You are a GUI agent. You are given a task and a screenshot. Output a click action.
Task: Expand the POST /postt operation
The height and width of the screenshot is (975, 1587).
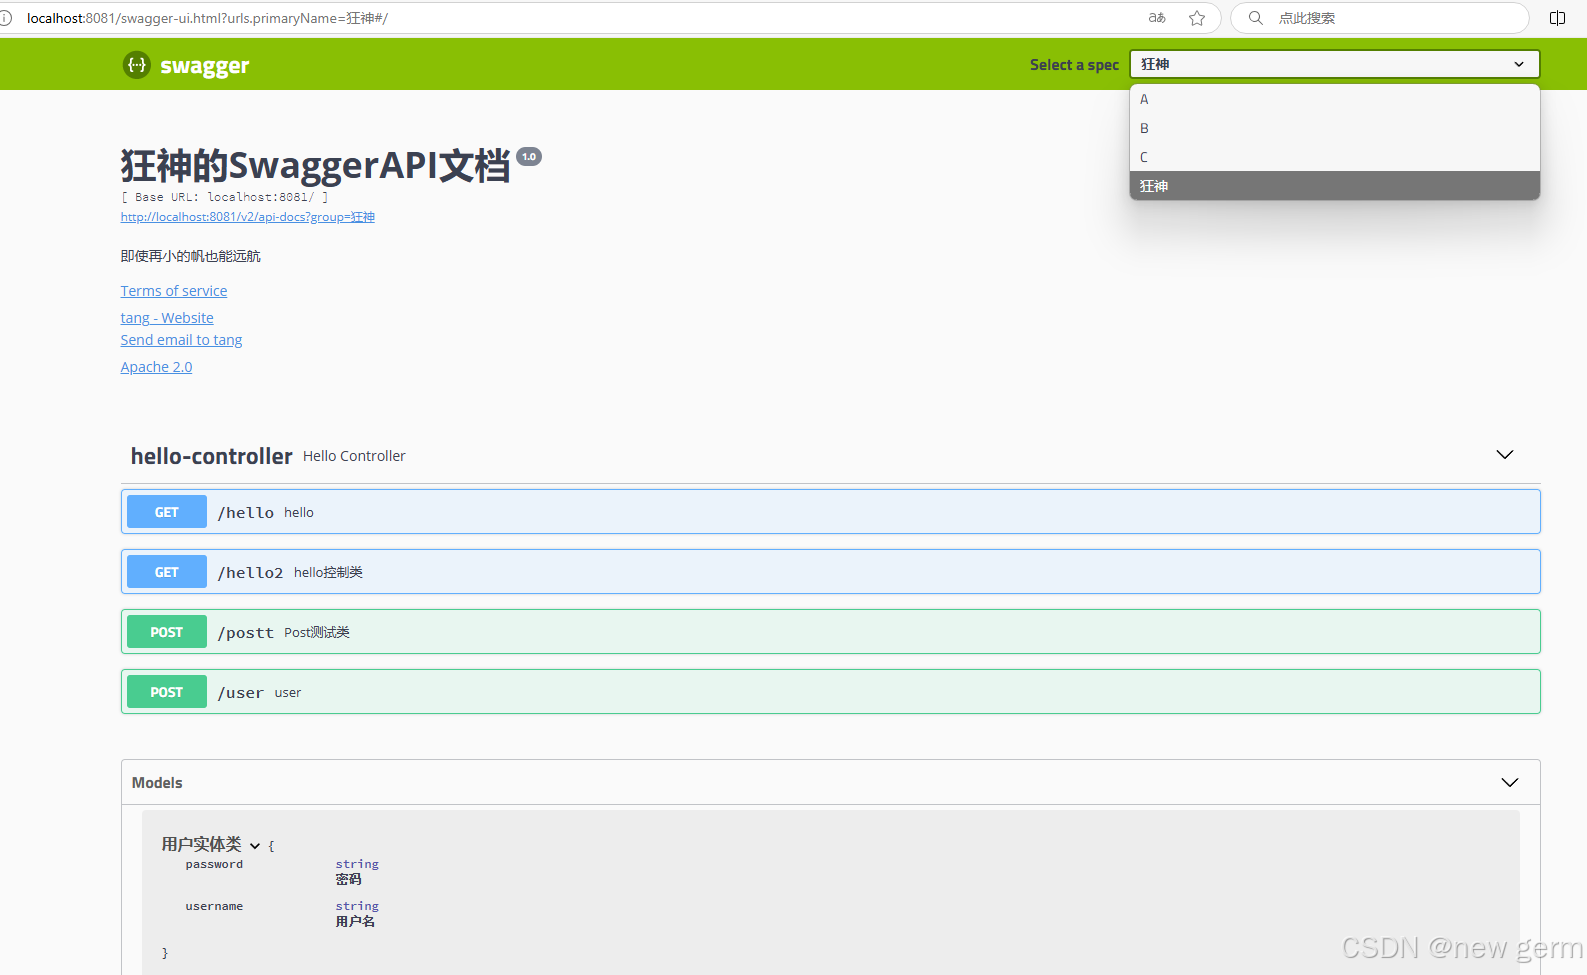(x=831, y=632)
